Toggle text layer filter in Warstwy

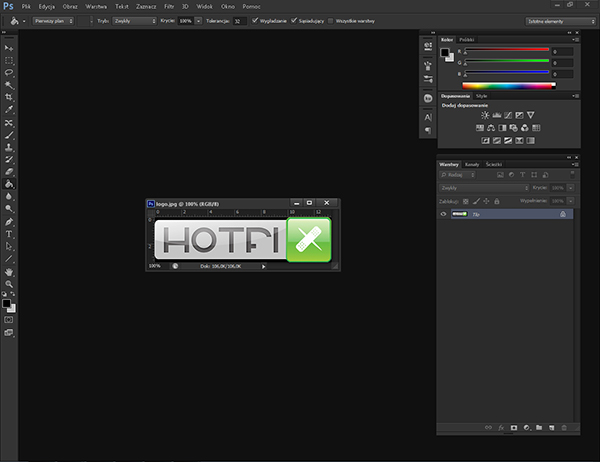click(x=523, y=175)
